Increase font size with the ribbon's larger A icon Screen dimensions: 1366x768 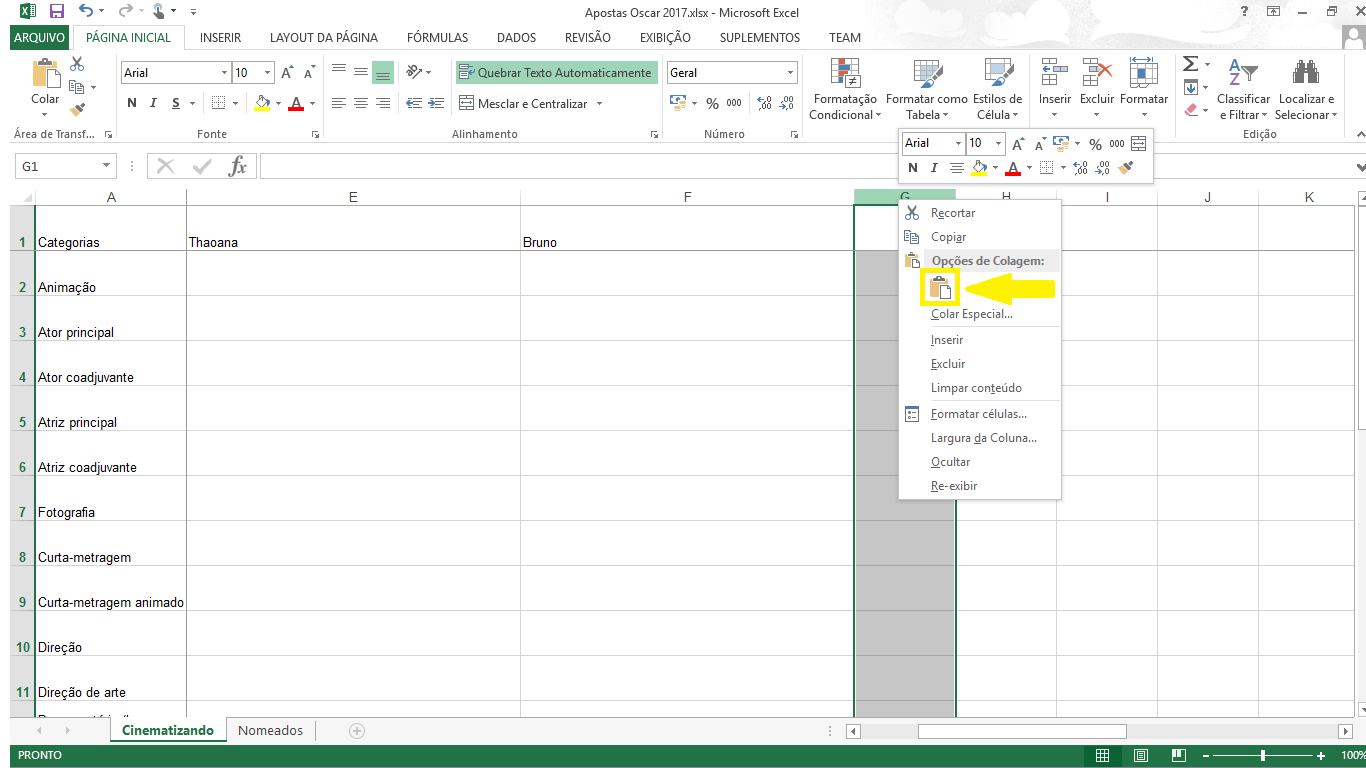287,73
